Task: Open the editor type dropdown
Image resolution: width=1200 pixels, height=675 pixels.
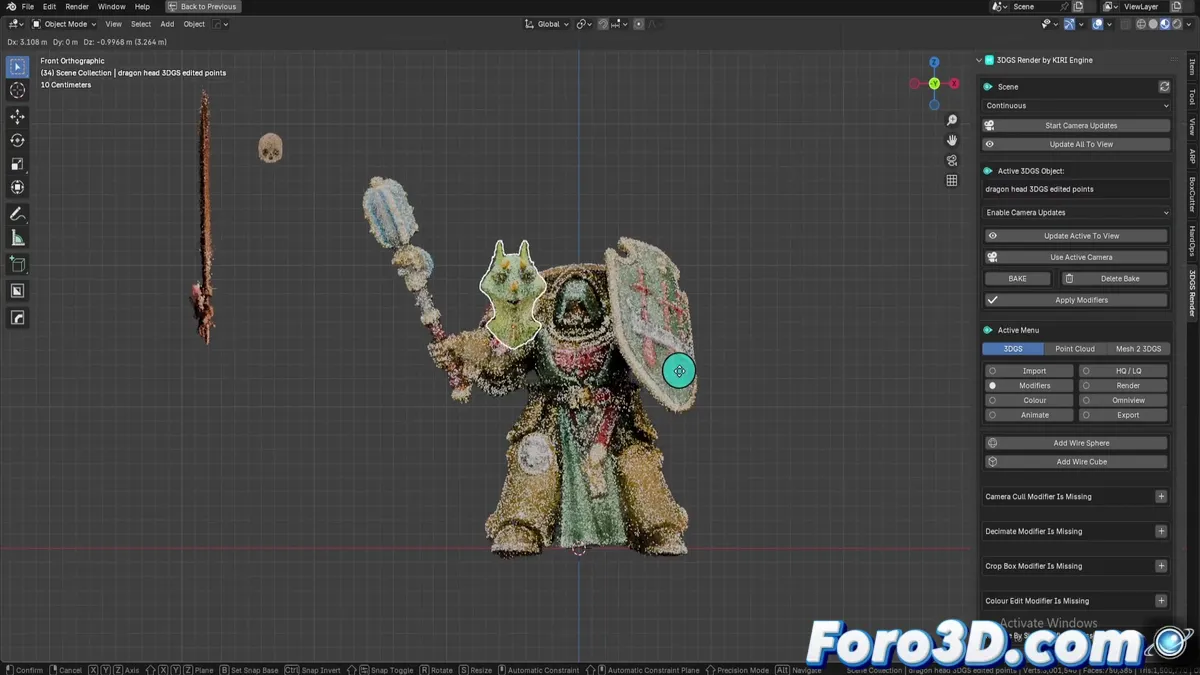Action: pyautogui.click(x=15, y=24)
